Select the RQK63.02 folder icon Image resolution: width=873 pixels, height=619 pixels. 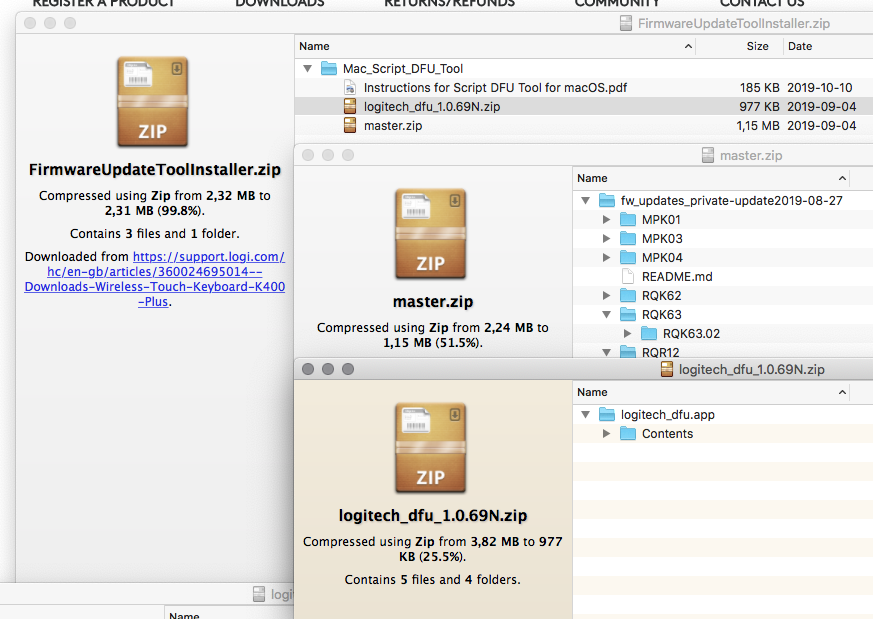point(649,333)
